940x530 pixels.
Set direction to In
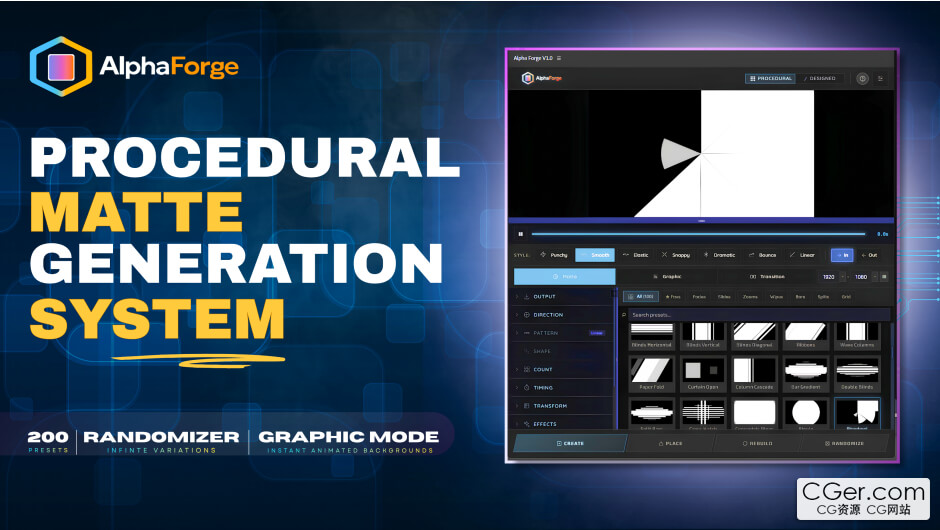coord(842,255)
